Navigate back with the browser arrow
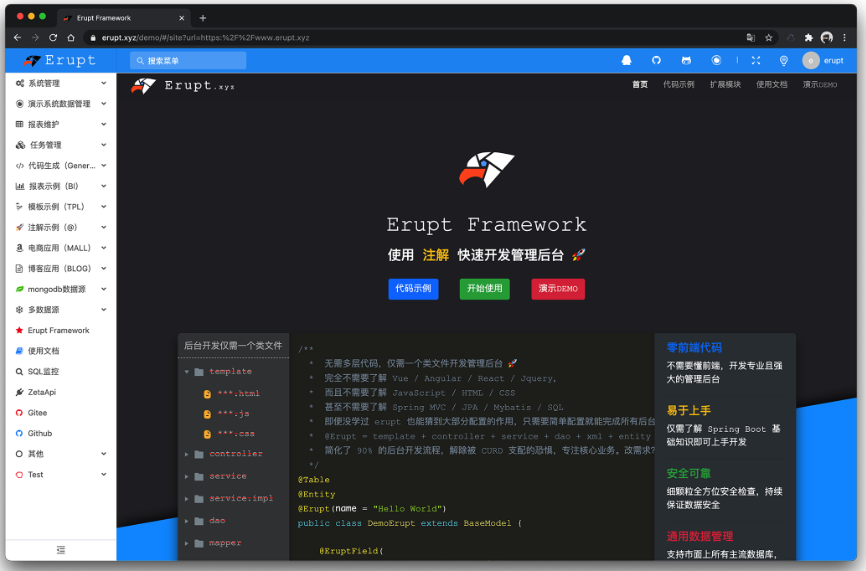The height and width of the screenshot is (571, 866). 17,38
